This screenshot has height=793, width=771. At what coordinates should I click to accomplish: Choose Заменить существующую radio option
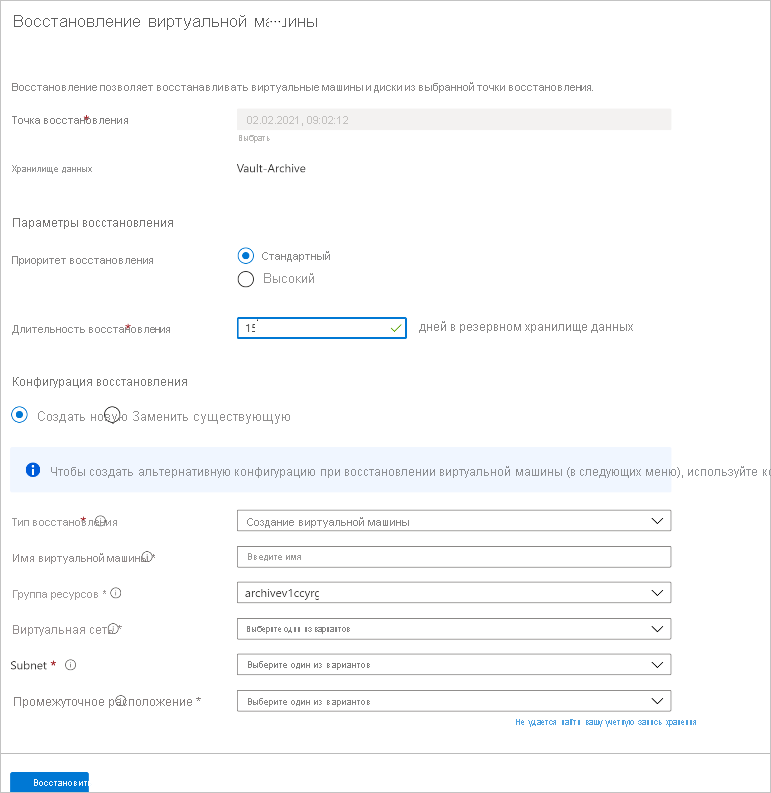(x=112, y=415)
